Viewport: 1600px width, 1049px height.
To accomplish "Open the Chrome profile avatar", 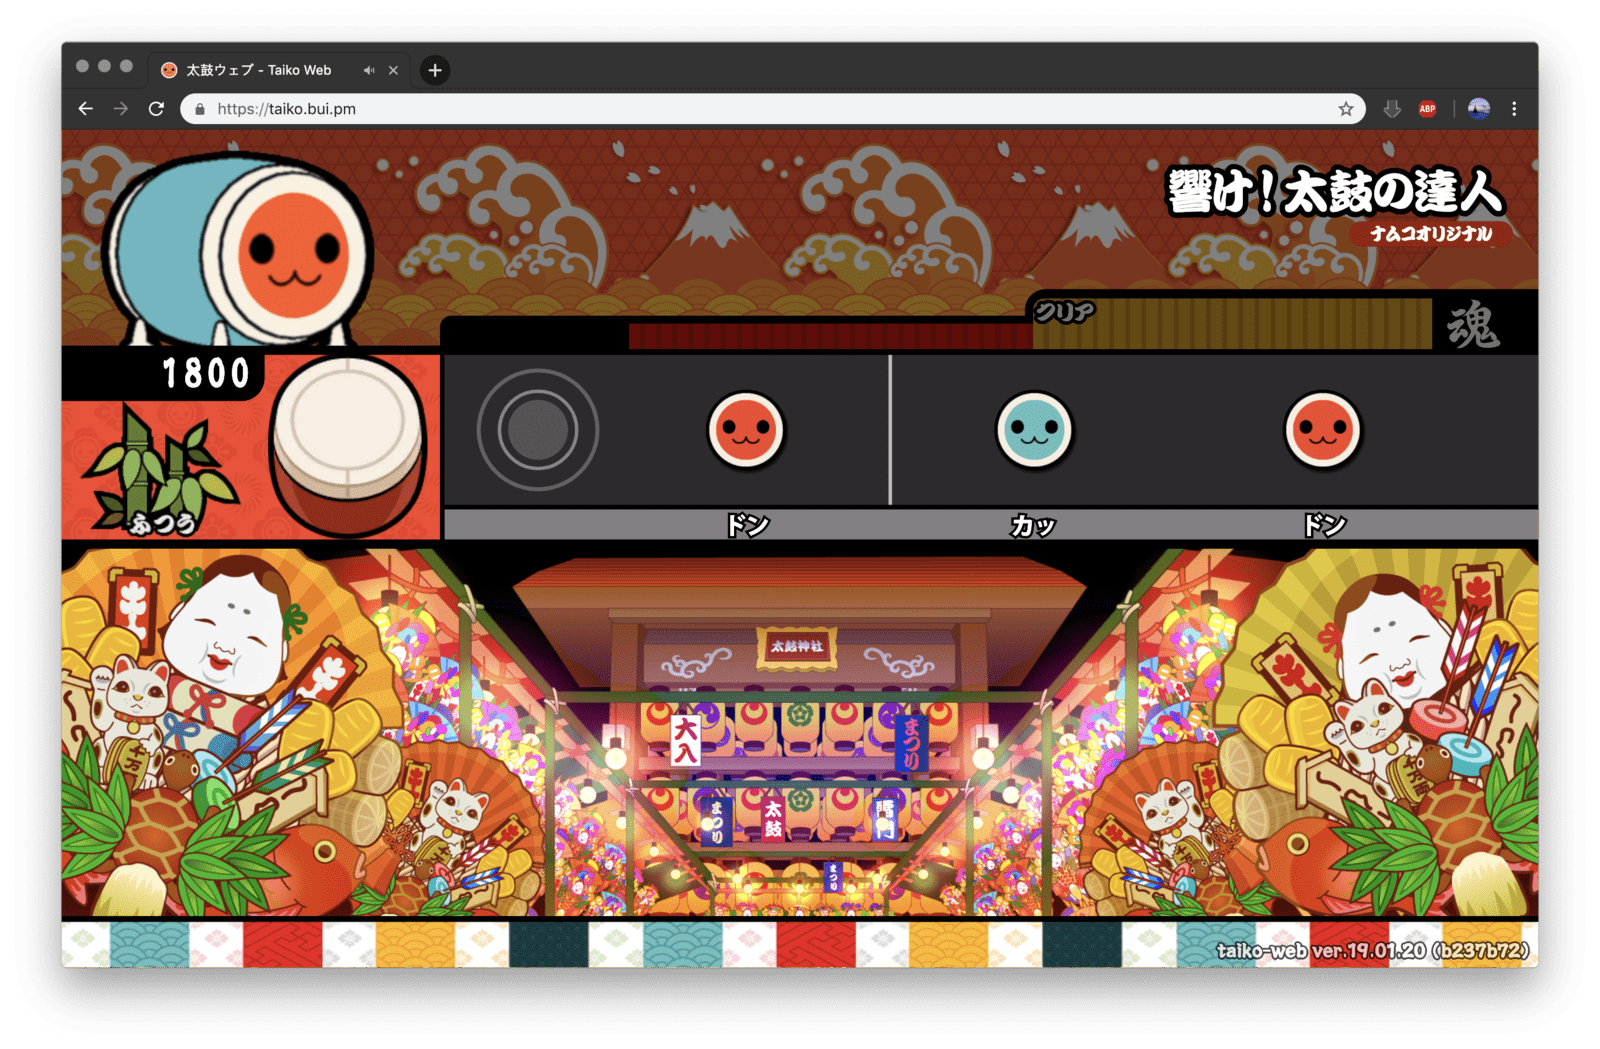I will tap(1478, 109).
